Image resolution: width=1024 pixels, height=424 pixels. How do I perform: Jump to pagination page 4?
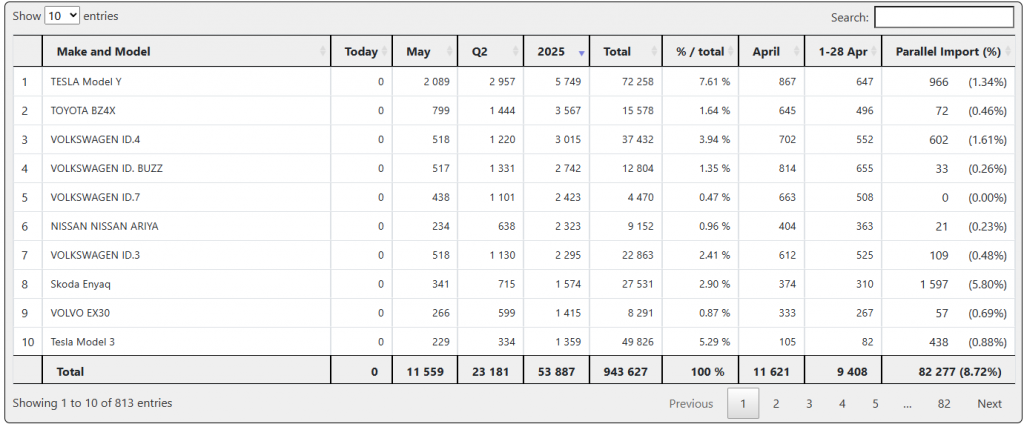pyautogui.click(x=841, y=404)
